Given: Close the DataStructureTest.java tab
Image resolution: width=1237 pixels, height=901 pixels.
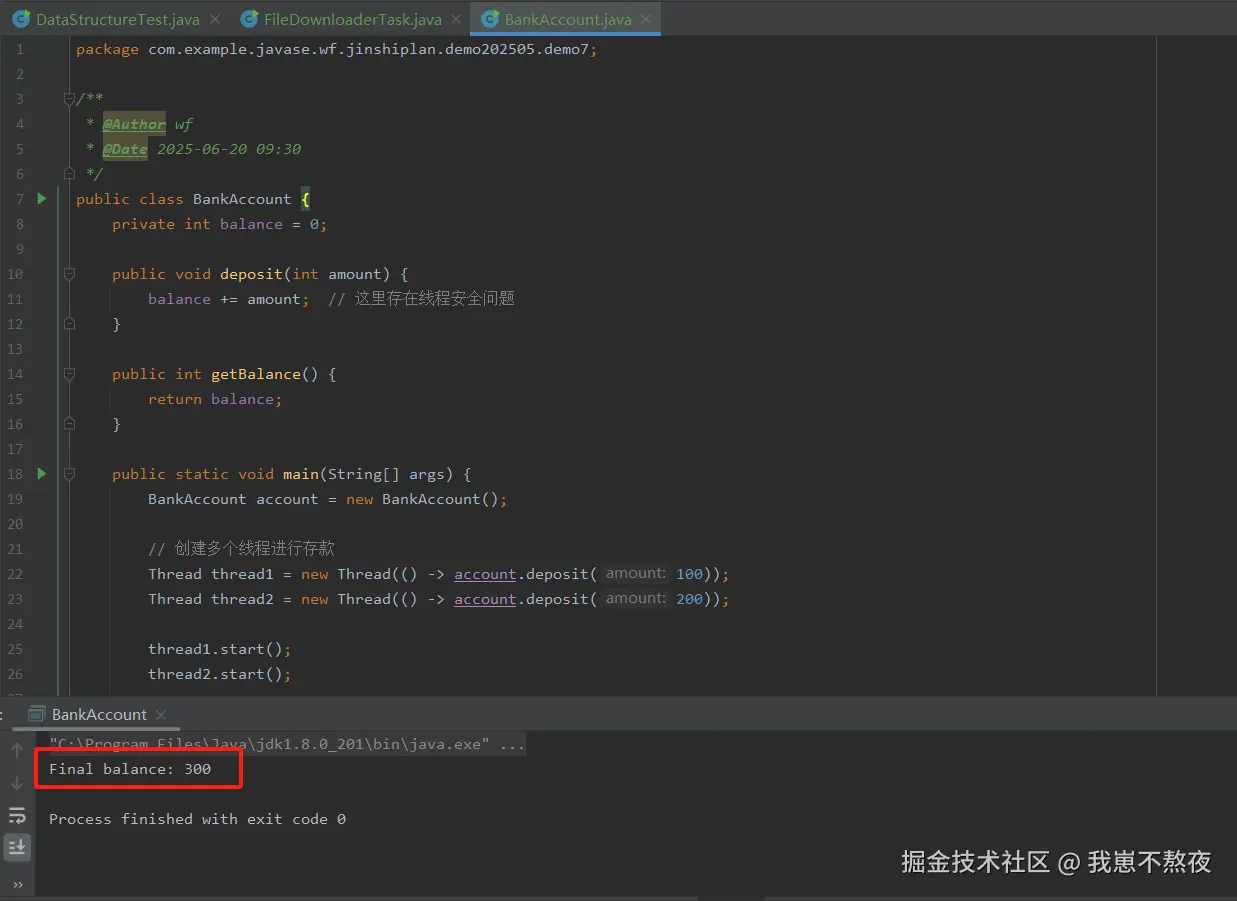Looking at the screenshot, I should click(x=214, y=19).
